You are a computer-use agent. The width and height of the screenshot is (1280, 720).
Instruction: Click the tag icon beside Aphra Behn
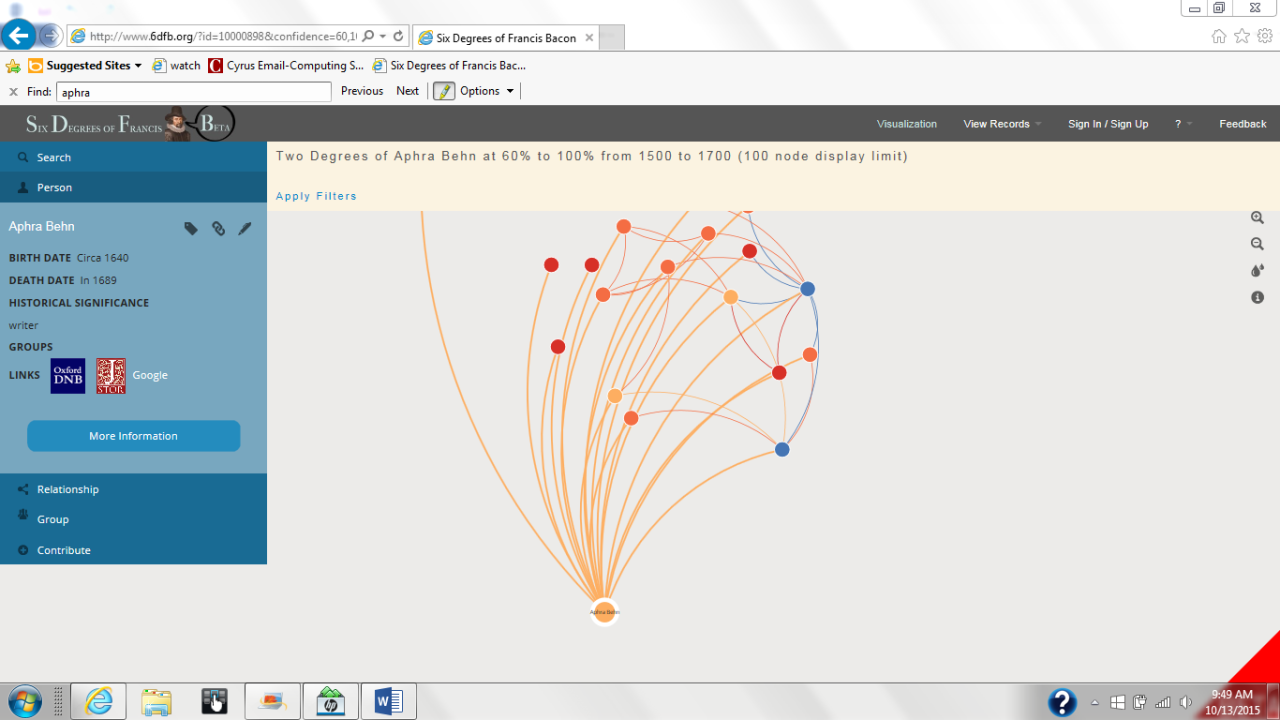click(x=191, y=228)
